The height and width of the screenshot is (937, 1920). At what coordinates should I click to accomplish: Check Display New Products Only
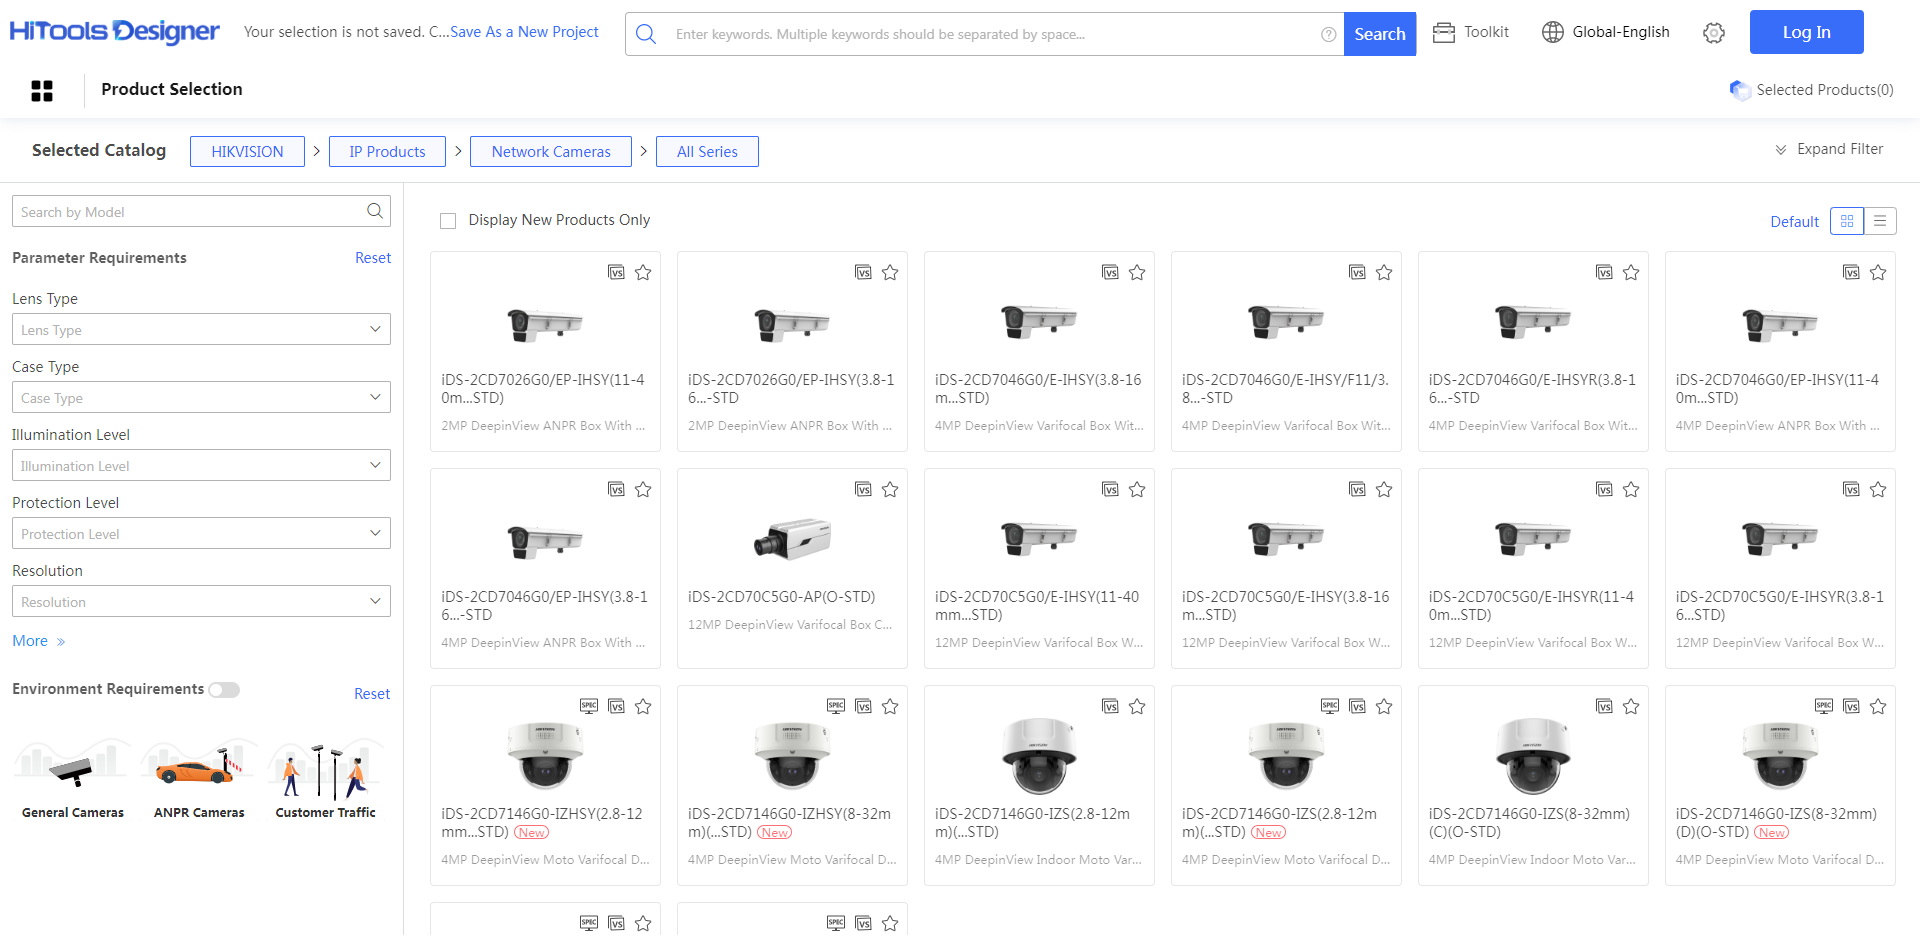448,221
